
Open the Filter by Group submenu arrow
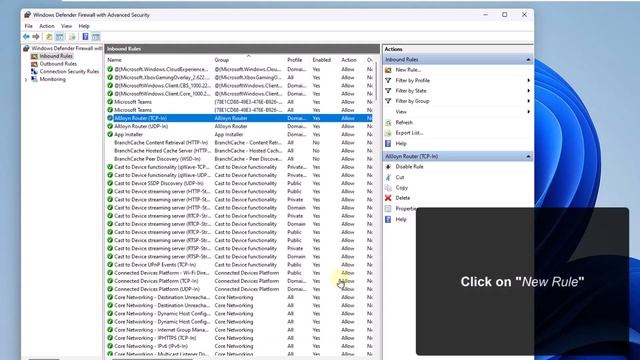coord(529,101)
